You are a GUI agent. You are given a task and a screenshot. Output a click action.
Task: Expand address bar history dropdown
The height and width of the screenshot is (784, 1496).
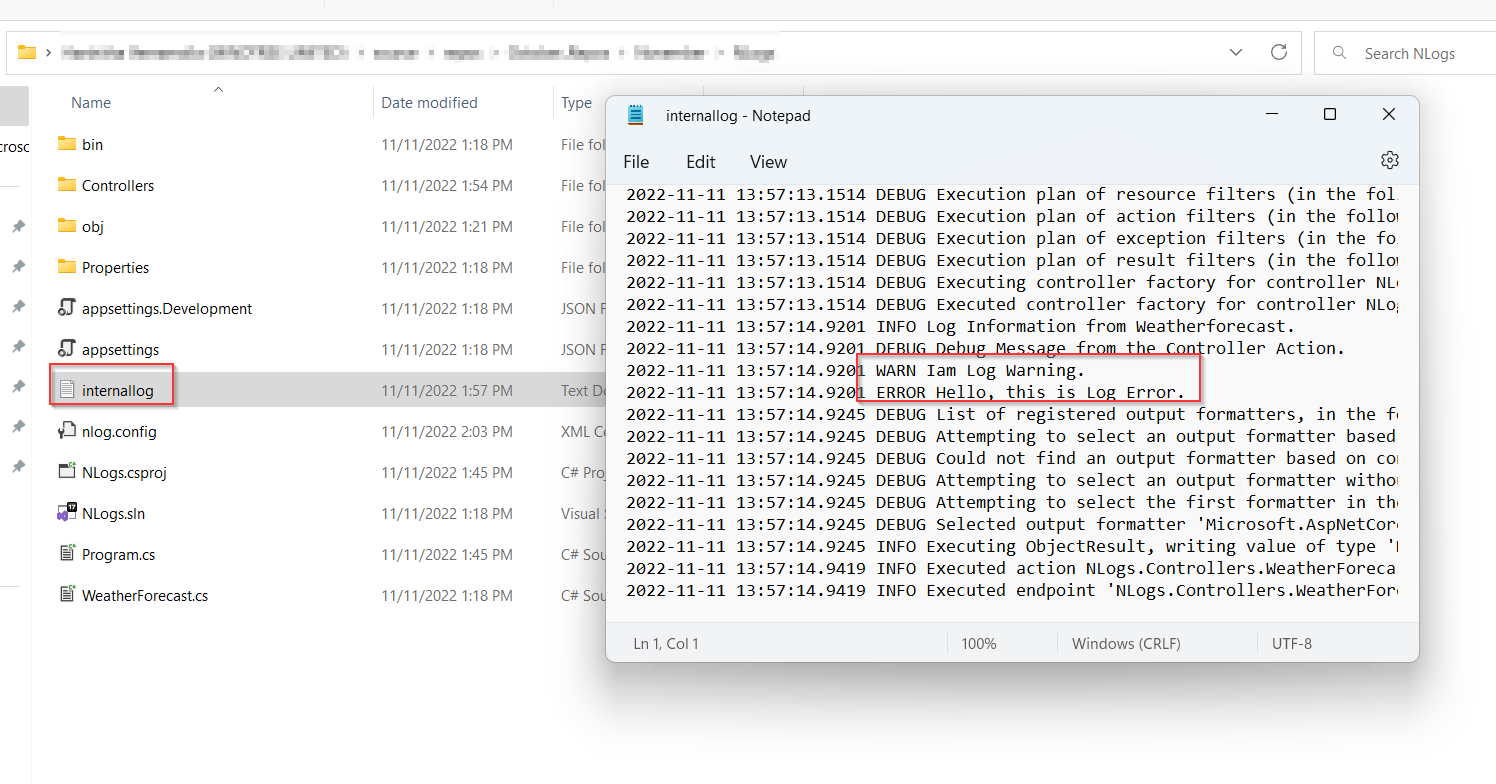(1238, 53)
